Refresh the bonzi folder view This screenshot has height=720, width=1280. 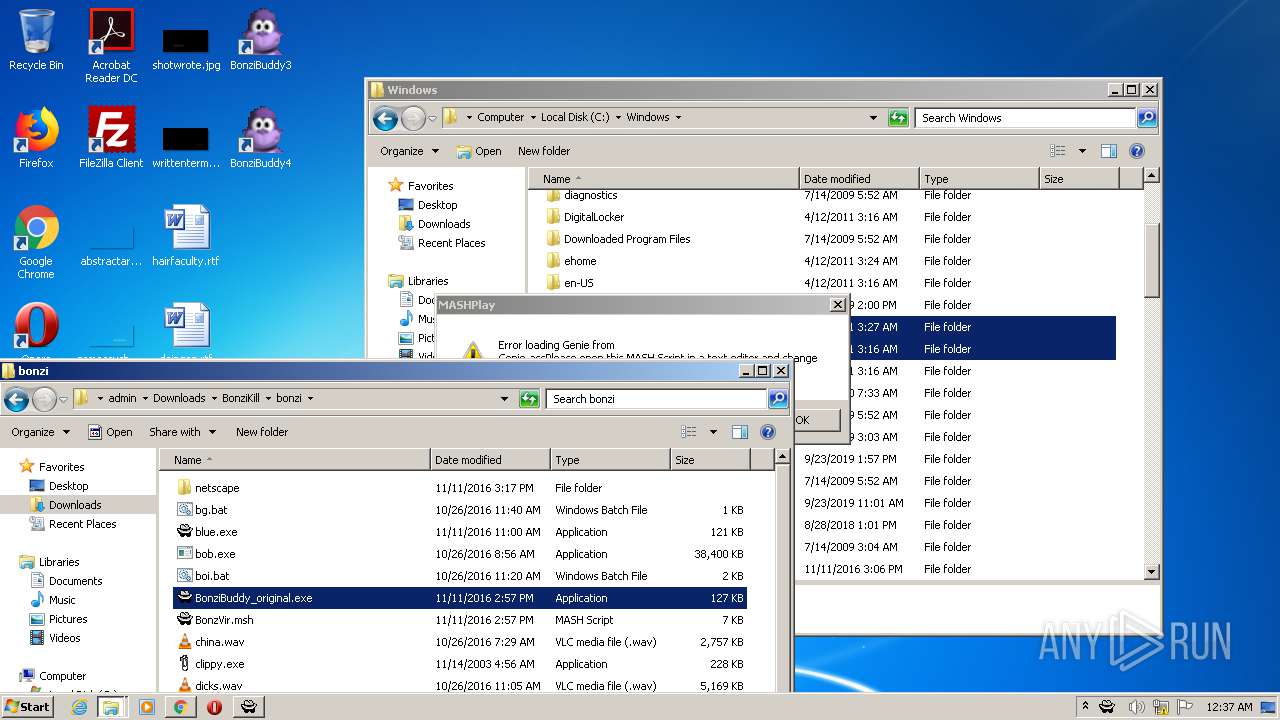point(529,399)
